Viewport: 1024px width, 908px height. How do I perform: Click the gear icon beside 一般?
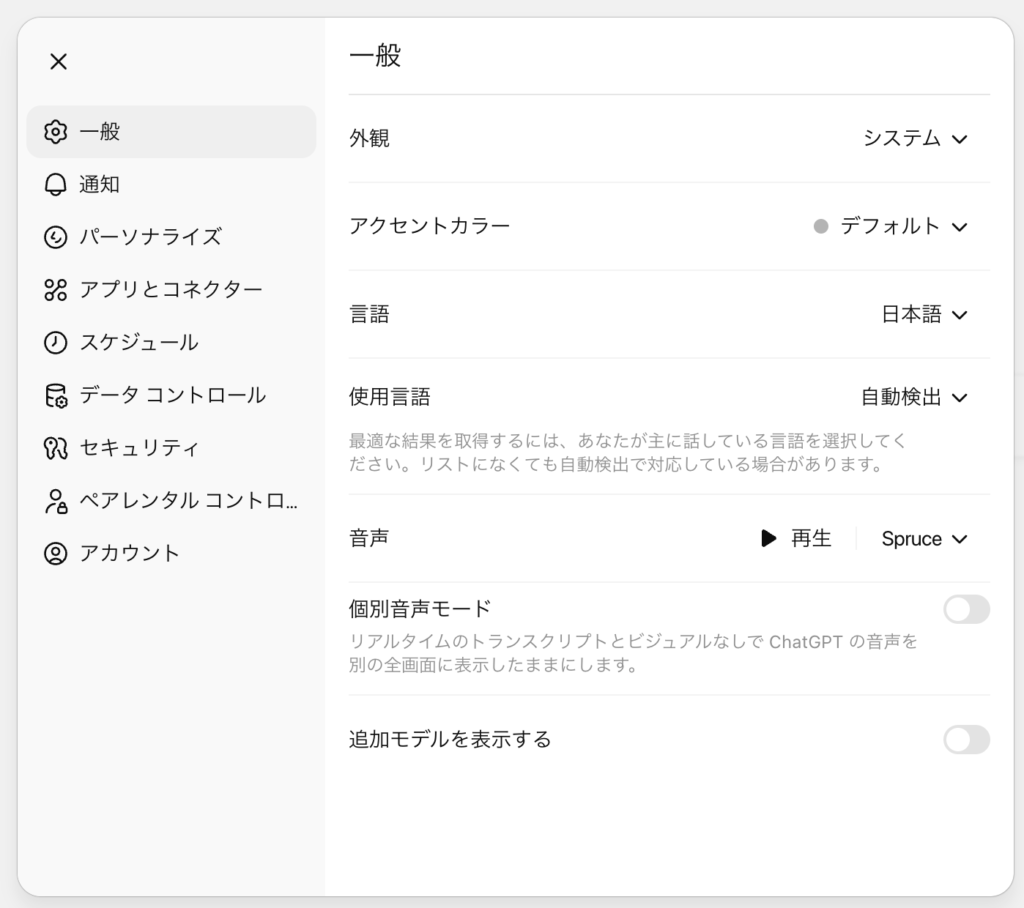pyautogui.click(x=55, y=132)
